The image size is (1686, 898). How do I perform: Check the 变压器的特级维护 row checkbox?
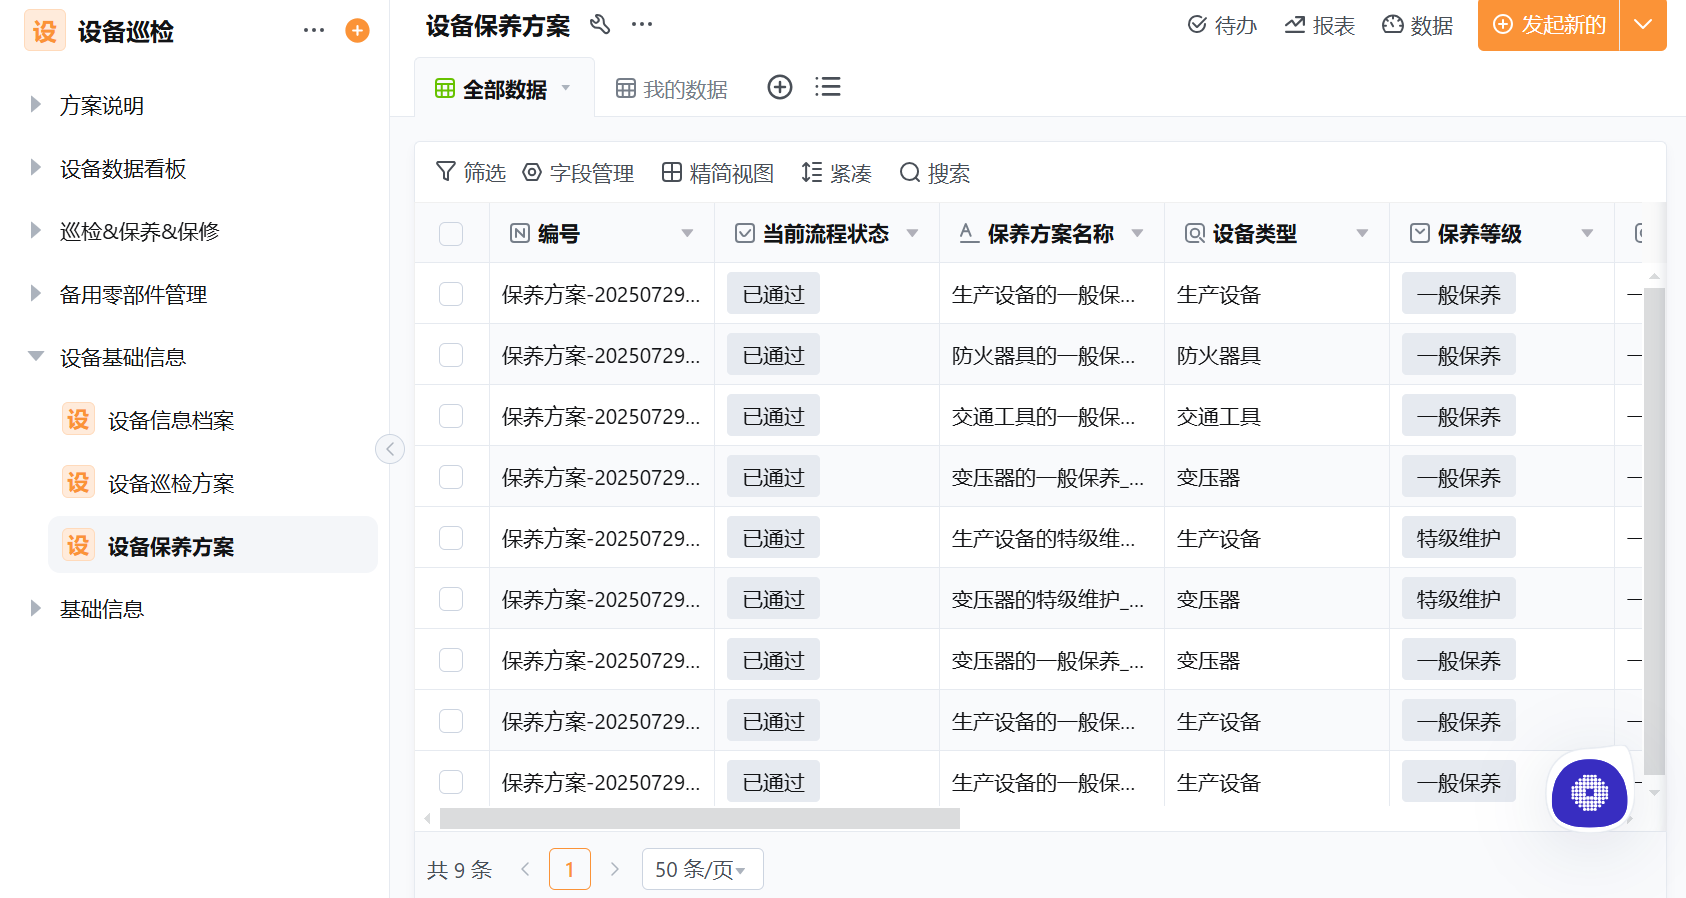point(451,599)
